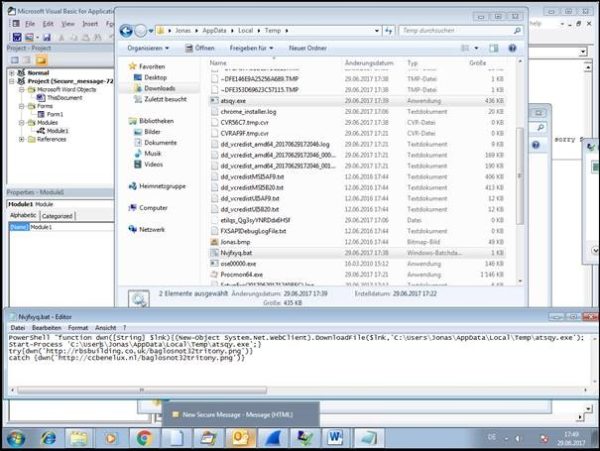Open Windows Explorer from taskbar
600x451 pixels.
coord(78,438)
